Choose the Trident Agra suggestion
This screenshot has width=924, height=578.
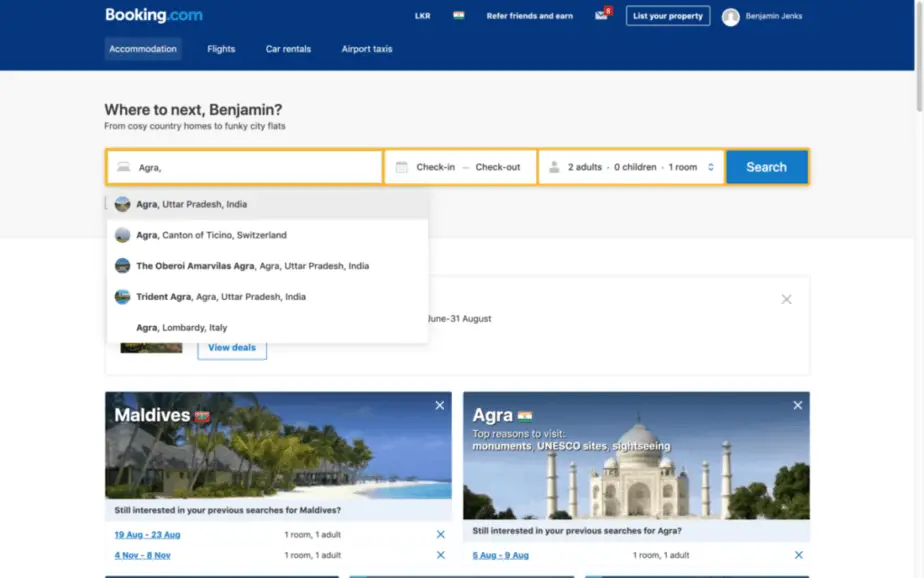[268, 296]
